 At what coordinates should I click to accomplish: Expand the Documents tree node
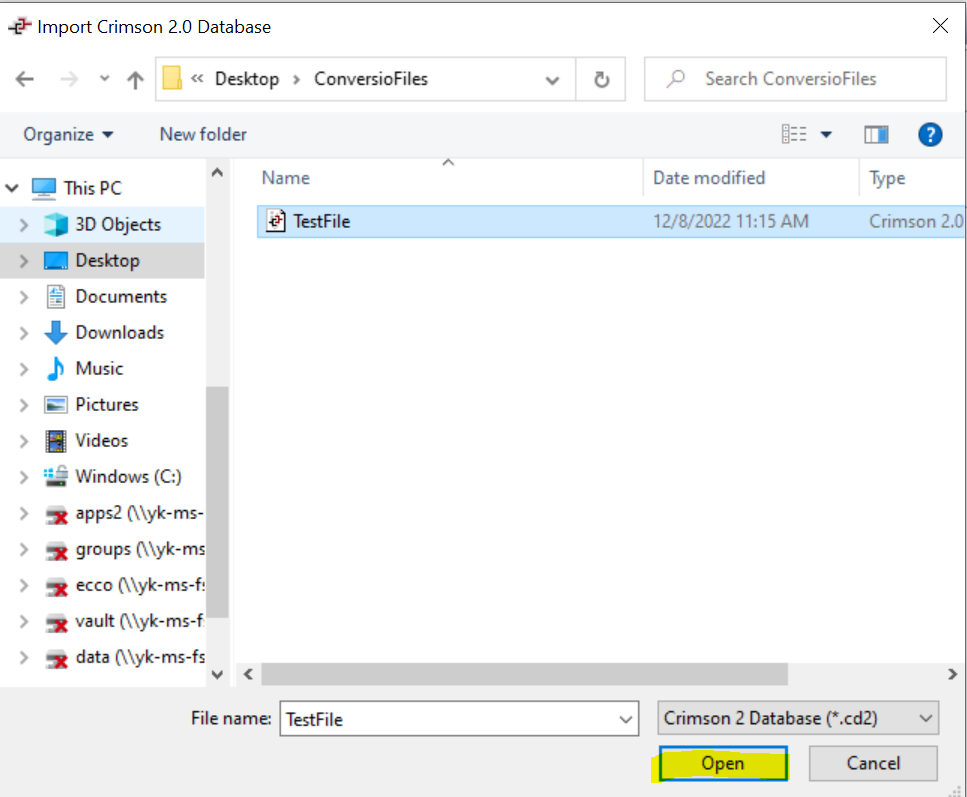click(x=24, y=297)
